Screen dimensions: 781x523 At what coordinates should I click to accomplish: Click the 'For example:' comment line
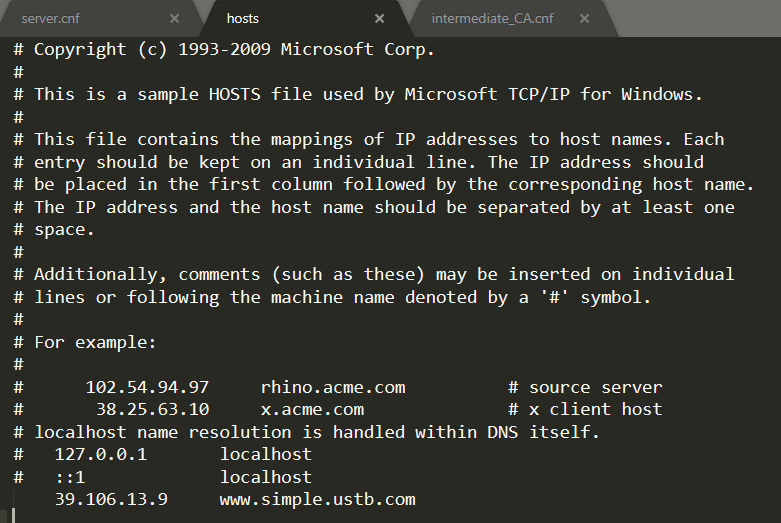[x=95, y=342]
